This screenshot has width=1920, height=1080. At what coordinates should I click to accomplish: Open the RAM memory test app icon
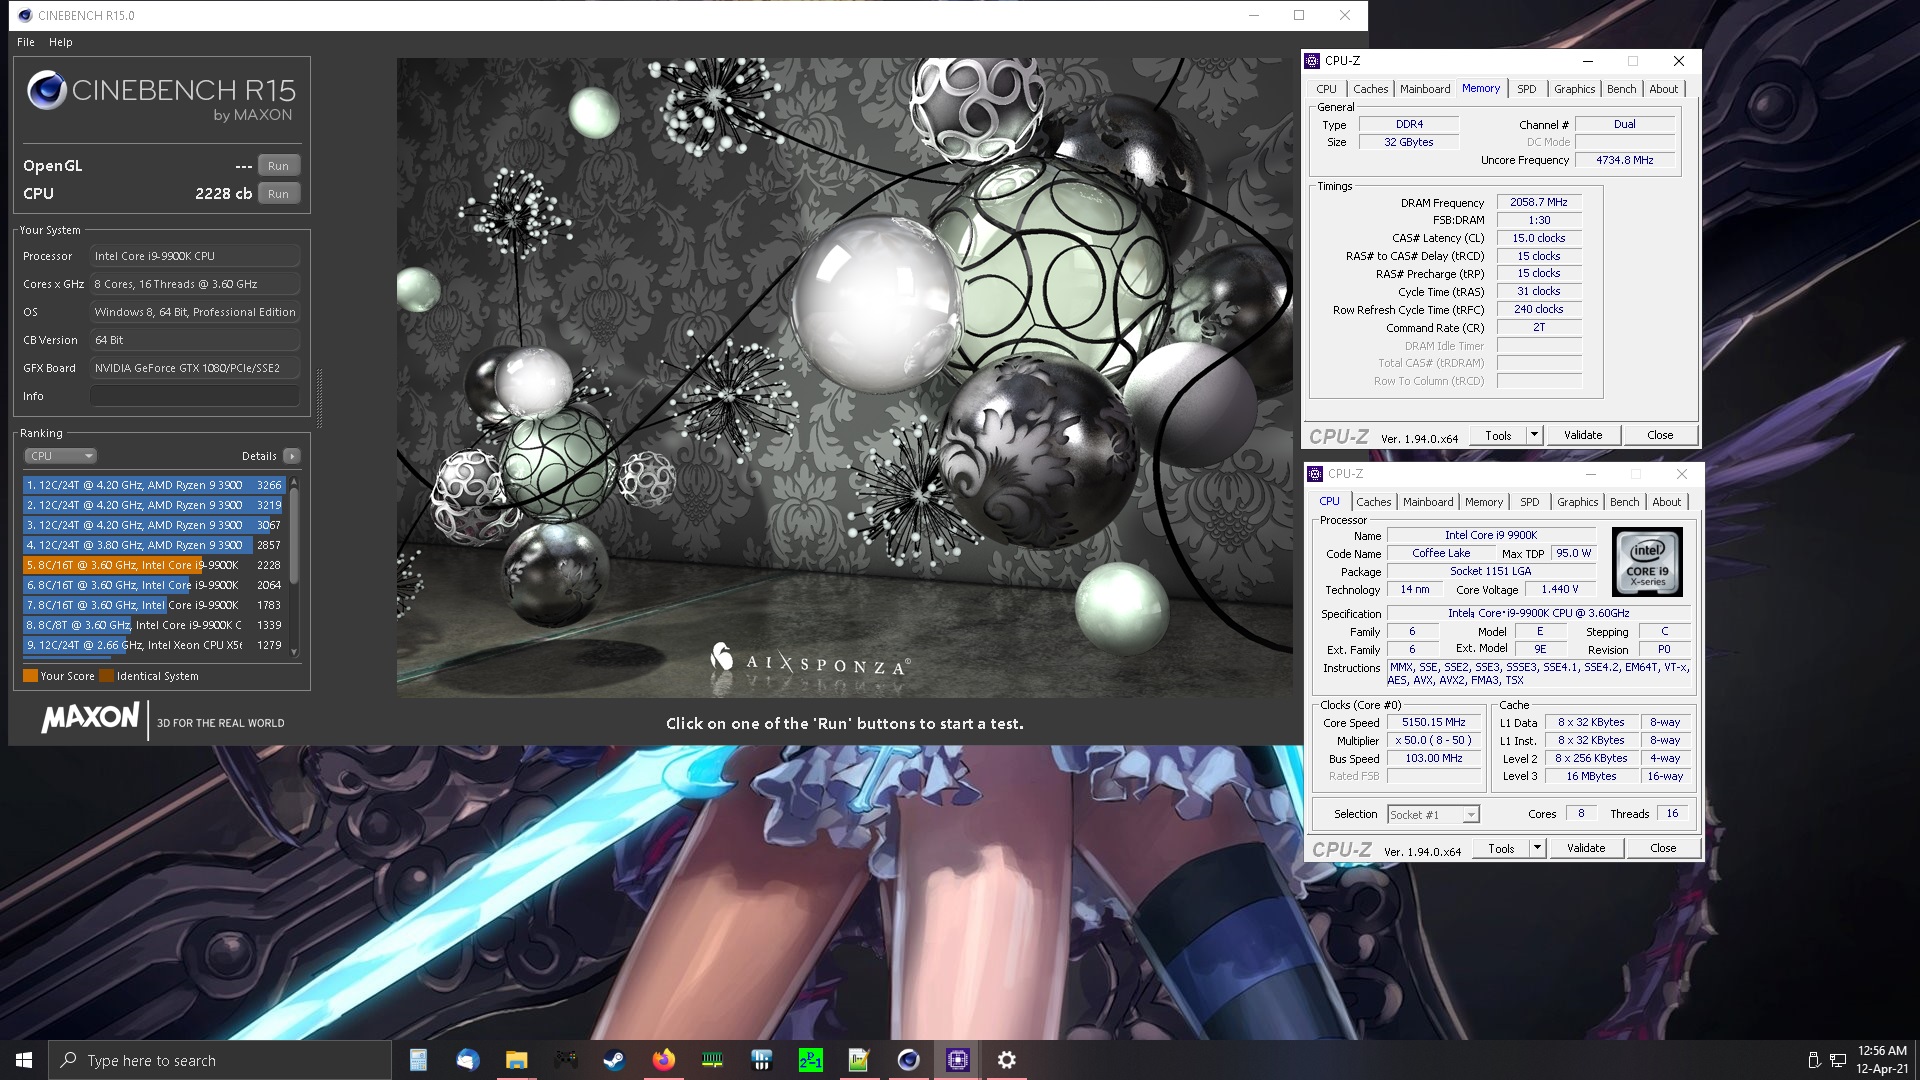click(712, 1060)
